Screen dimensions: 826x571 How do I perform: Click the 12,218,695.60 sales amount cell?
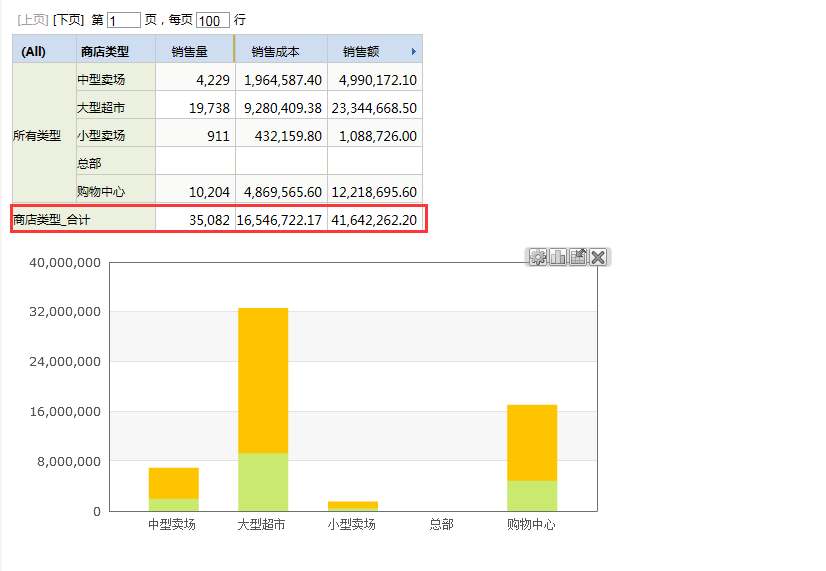[x=375, y=189]
